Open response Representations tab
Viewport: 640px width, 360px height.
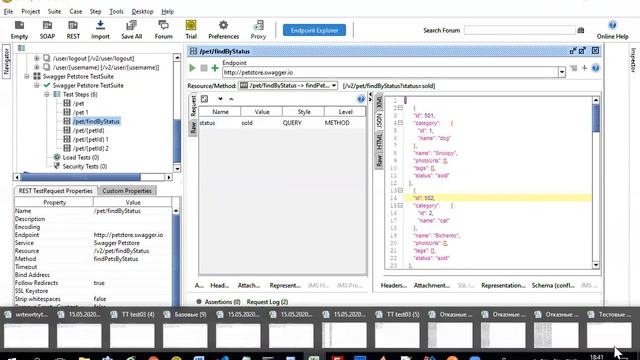tap(503, 285)
